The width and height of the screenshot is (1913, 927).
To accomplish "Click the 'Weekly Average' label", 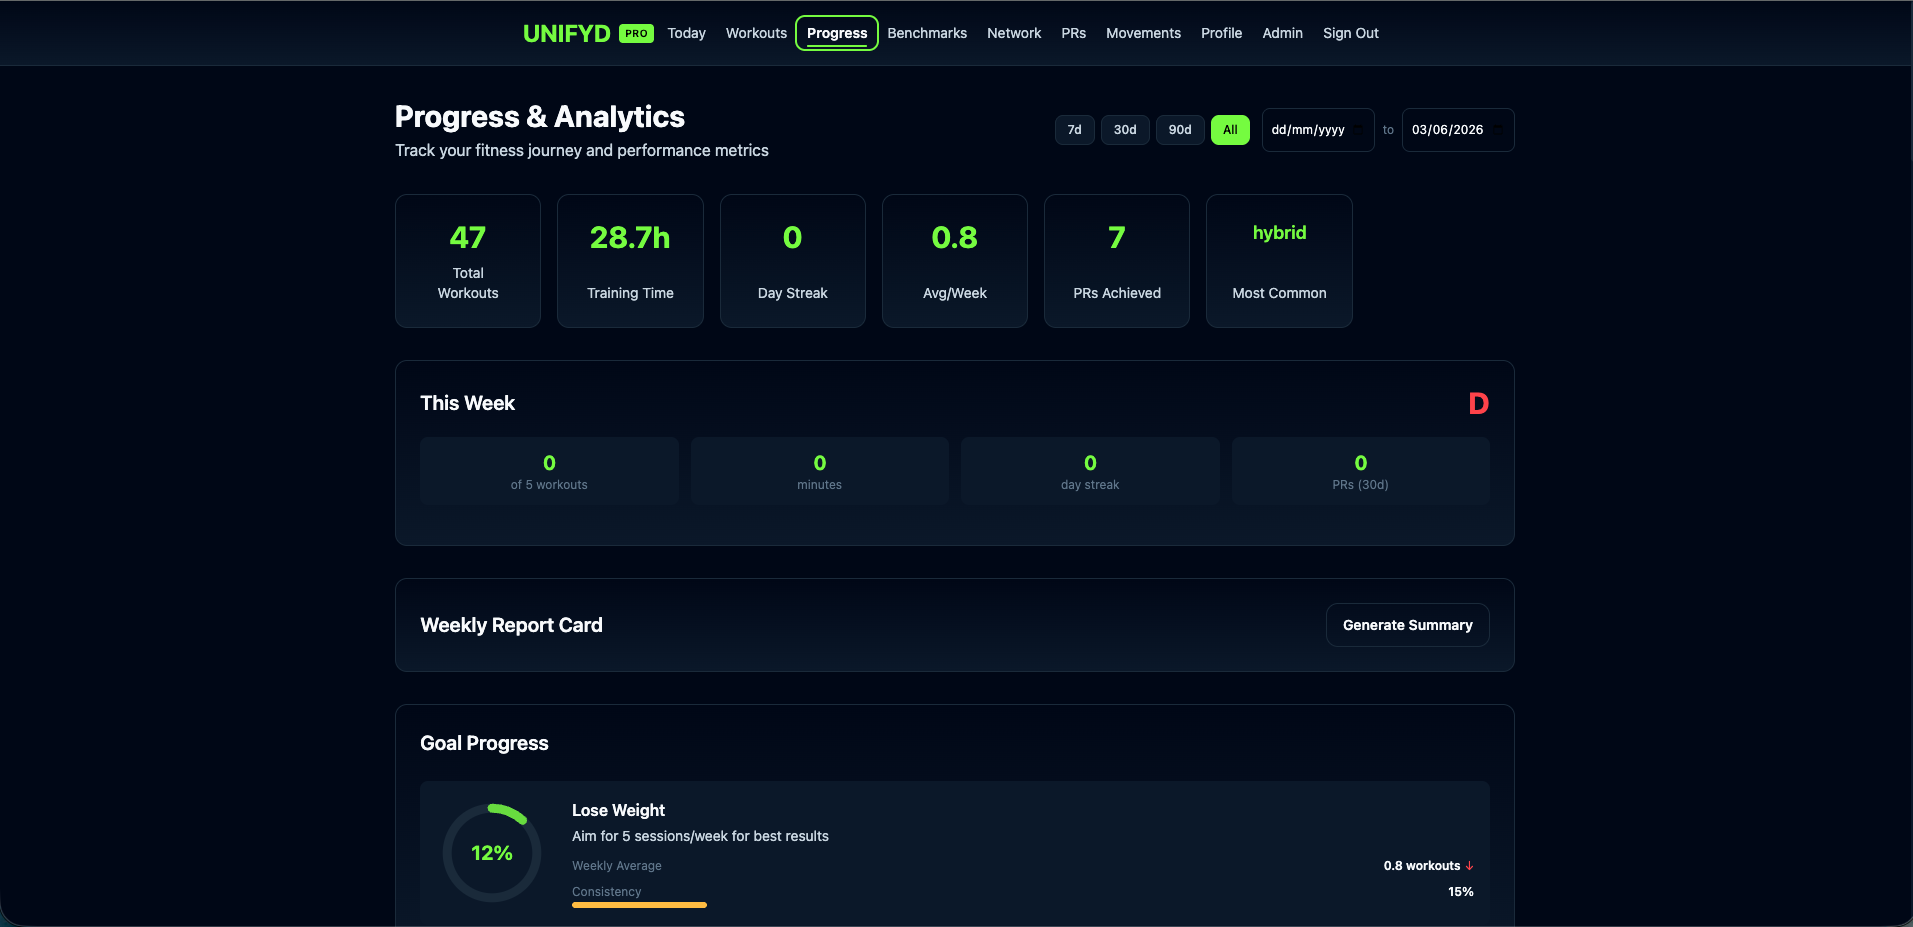I will (617, 866).
